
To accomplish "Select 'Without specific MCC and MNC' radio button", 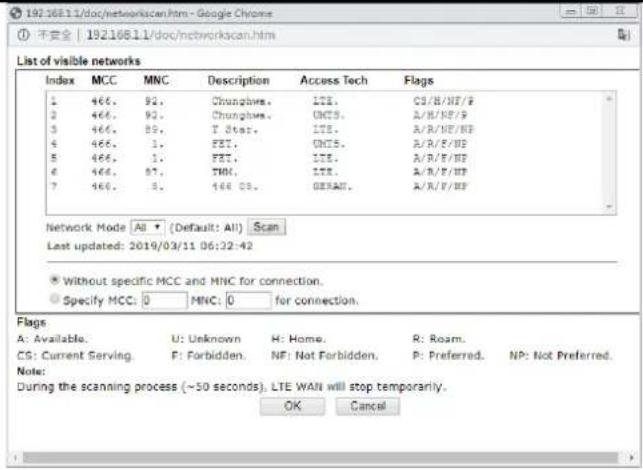I will (54, 281).
